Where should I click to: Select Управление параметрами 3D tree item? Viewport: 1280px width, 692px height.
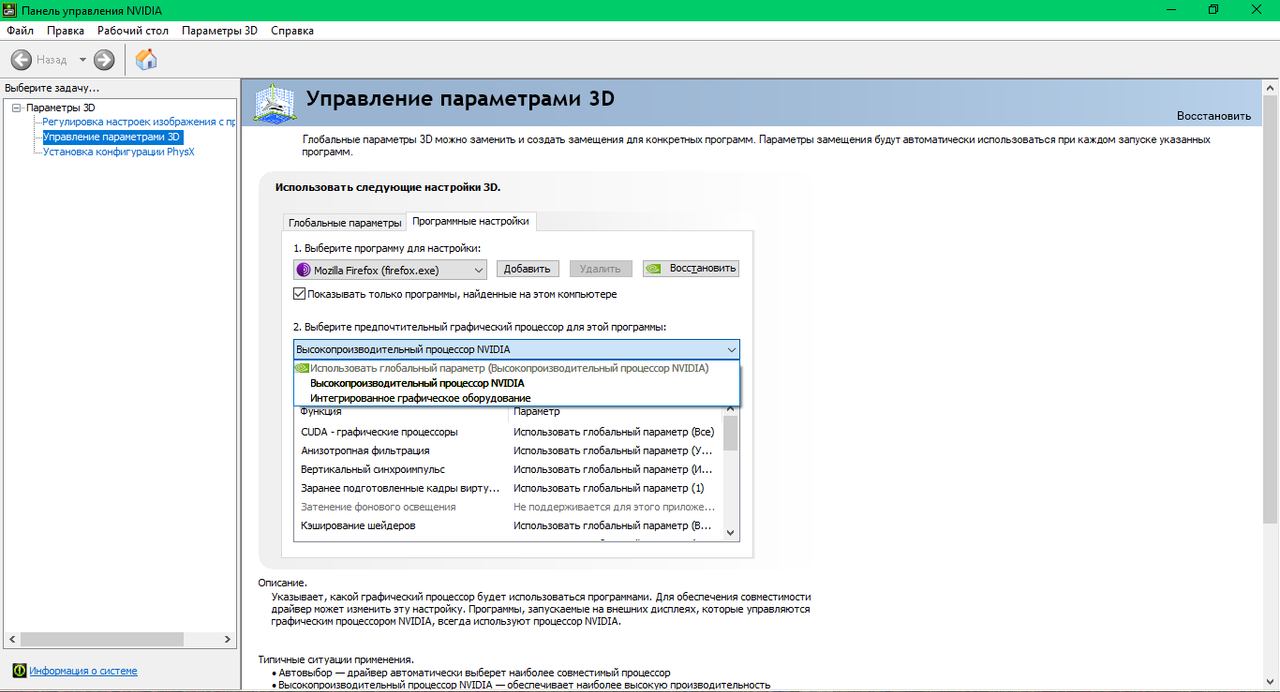[112, 137]
